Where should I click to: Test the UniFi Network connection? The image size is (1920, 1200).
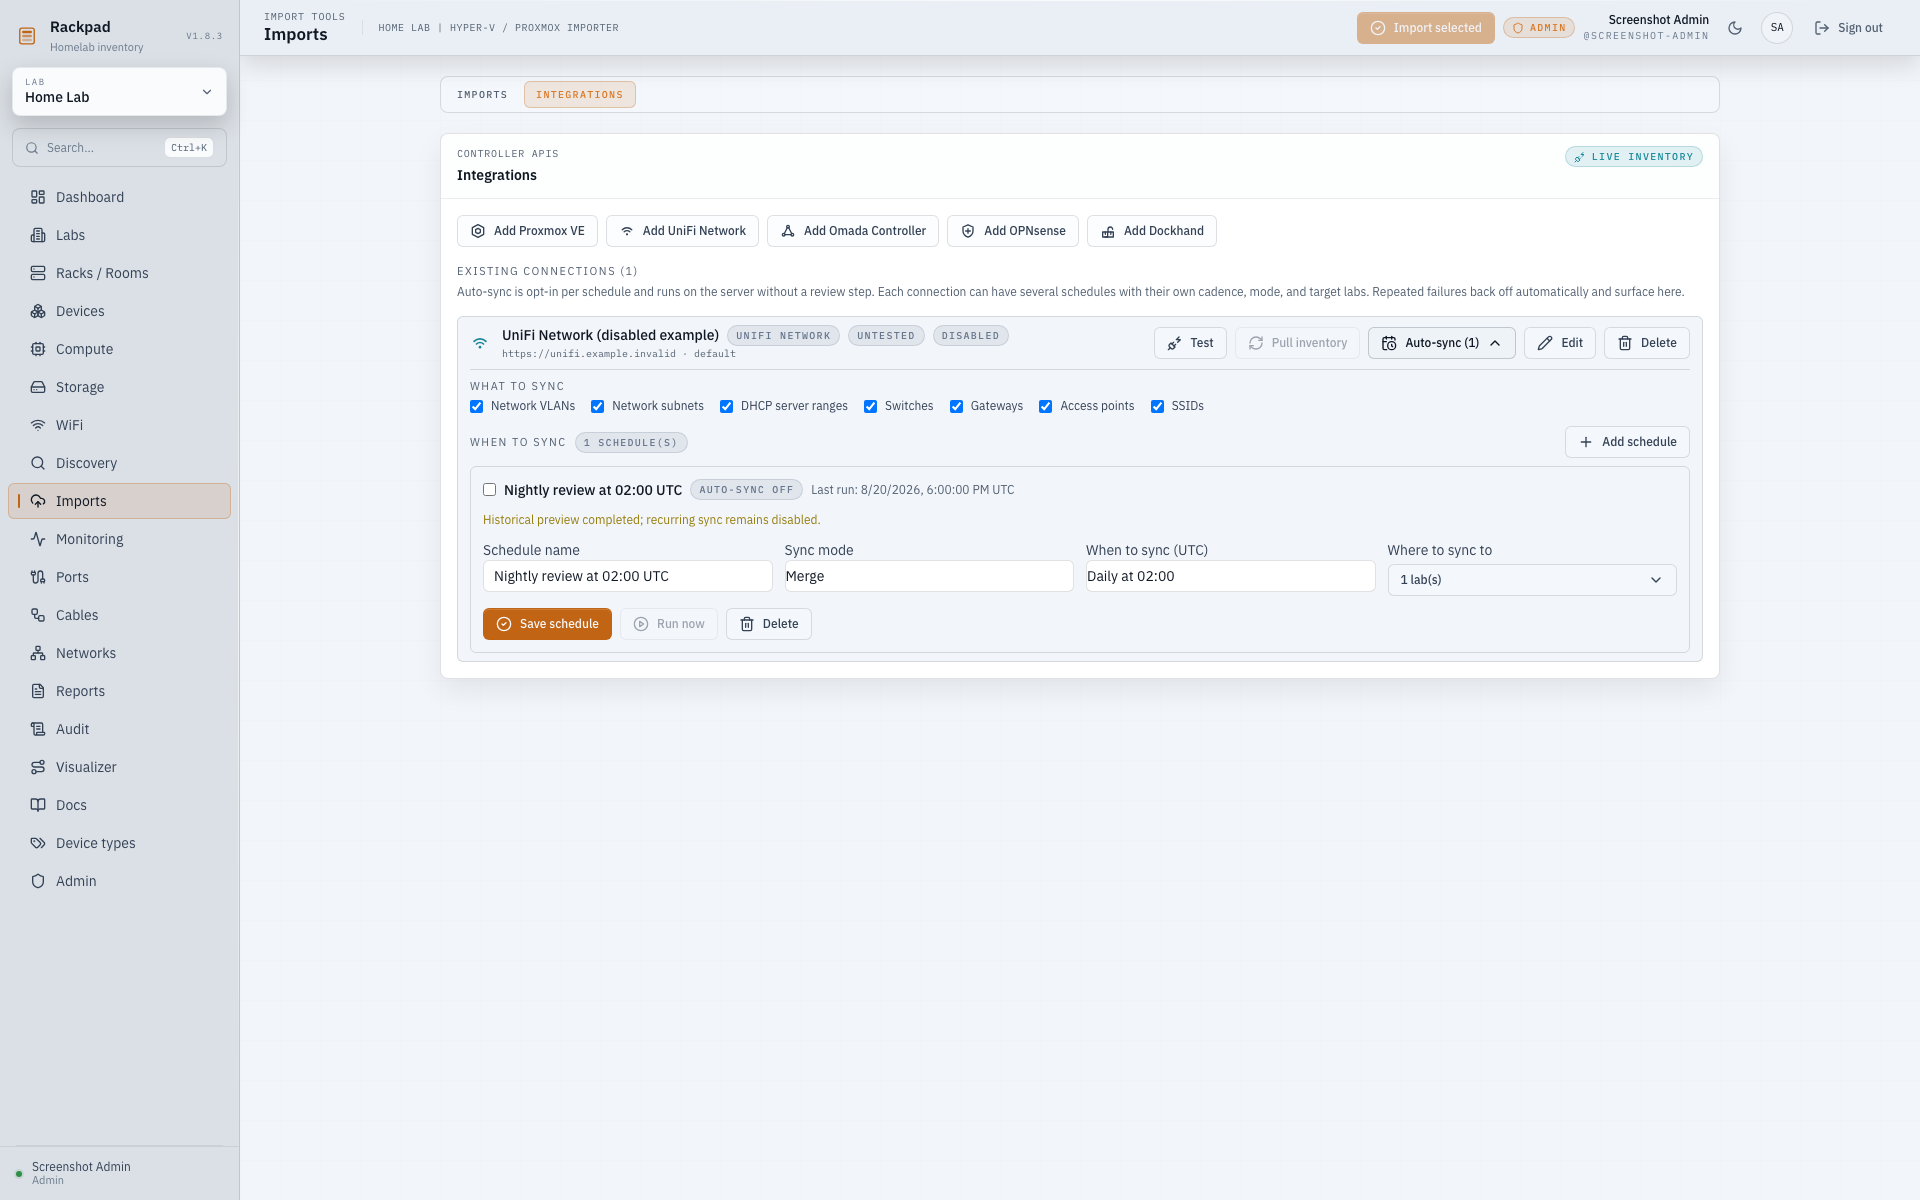click(x=1190, y=343)
